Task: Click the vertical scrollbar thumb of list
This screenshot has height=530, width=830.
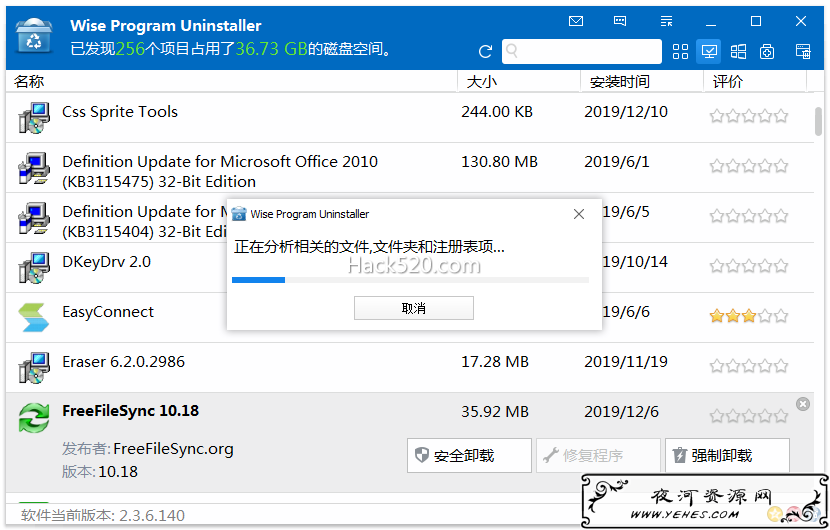Action: point(818,121)
